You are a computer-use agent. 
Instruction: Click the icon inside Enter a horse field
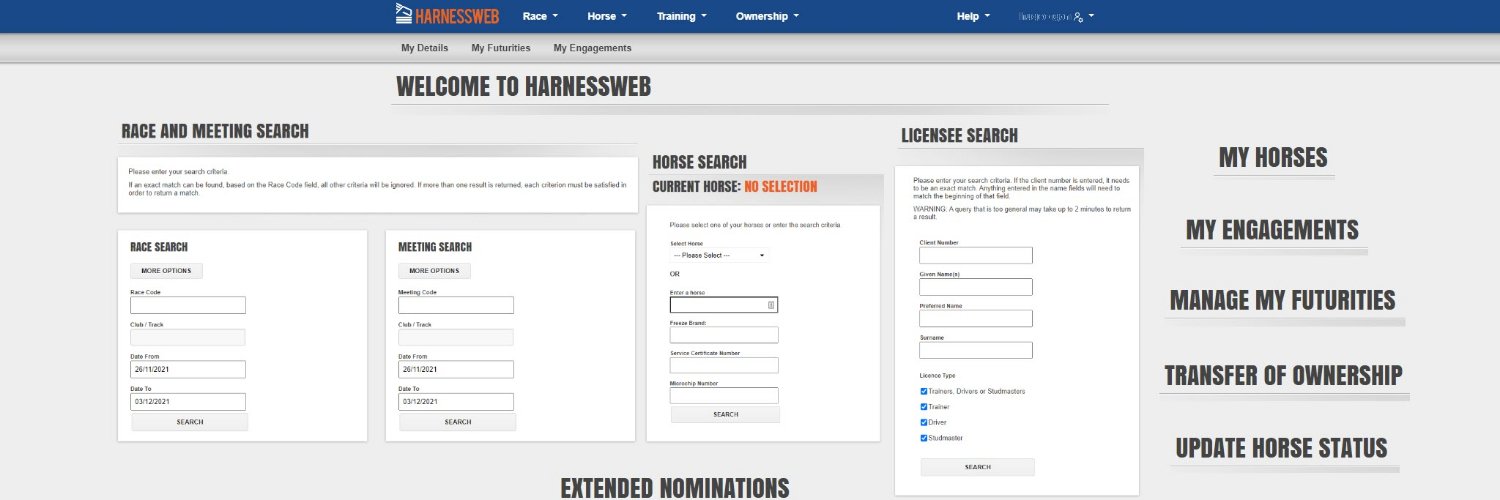click(x=771, y=305)
